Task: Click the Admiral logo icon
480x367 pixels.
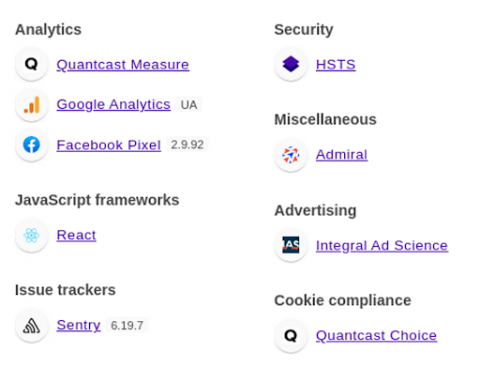Action: (x=291, y=155)
